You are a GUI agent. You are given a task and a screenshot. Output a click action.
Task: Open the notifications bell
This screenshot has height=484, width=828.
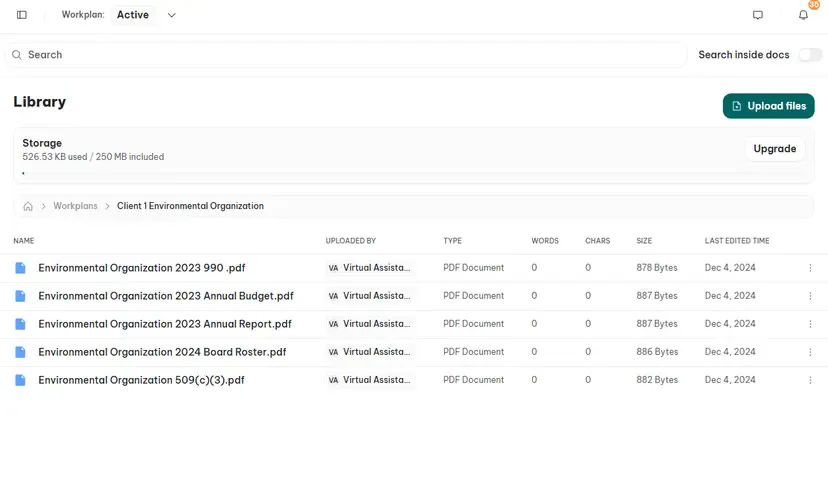(803, 15)
